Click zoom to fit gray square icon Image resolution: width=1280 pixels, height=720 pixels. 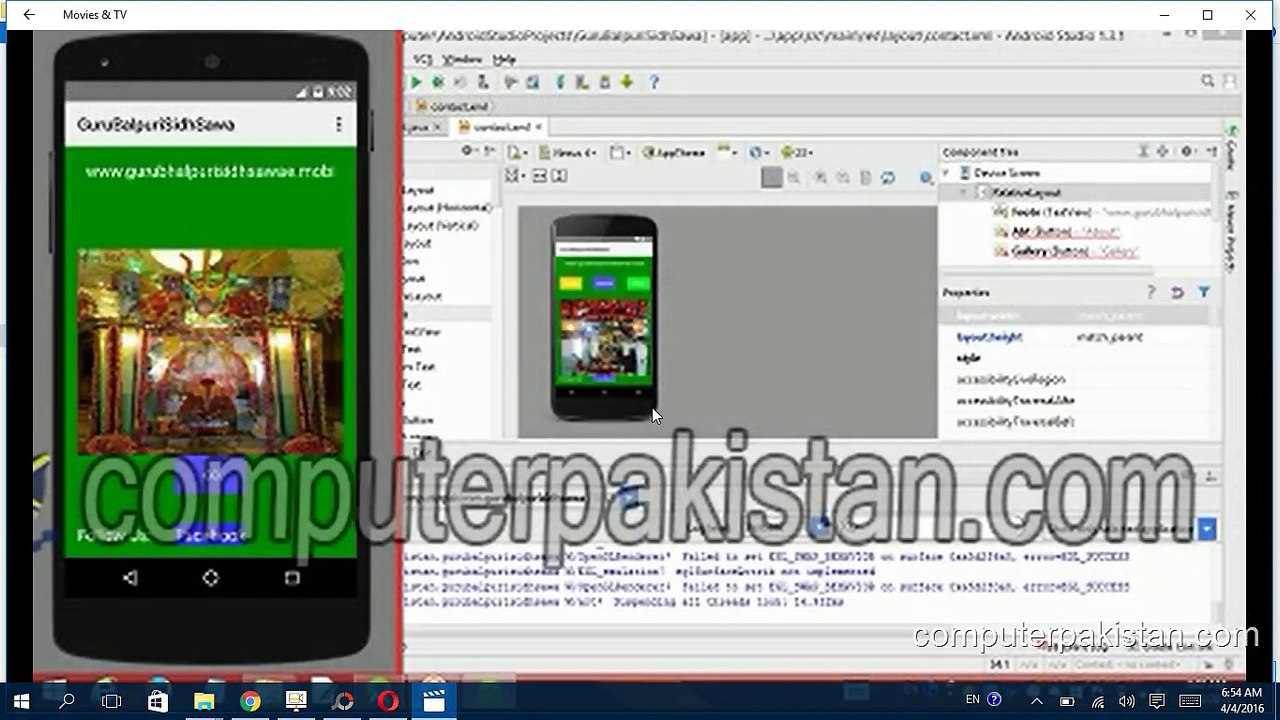click(x=771, y=178)
